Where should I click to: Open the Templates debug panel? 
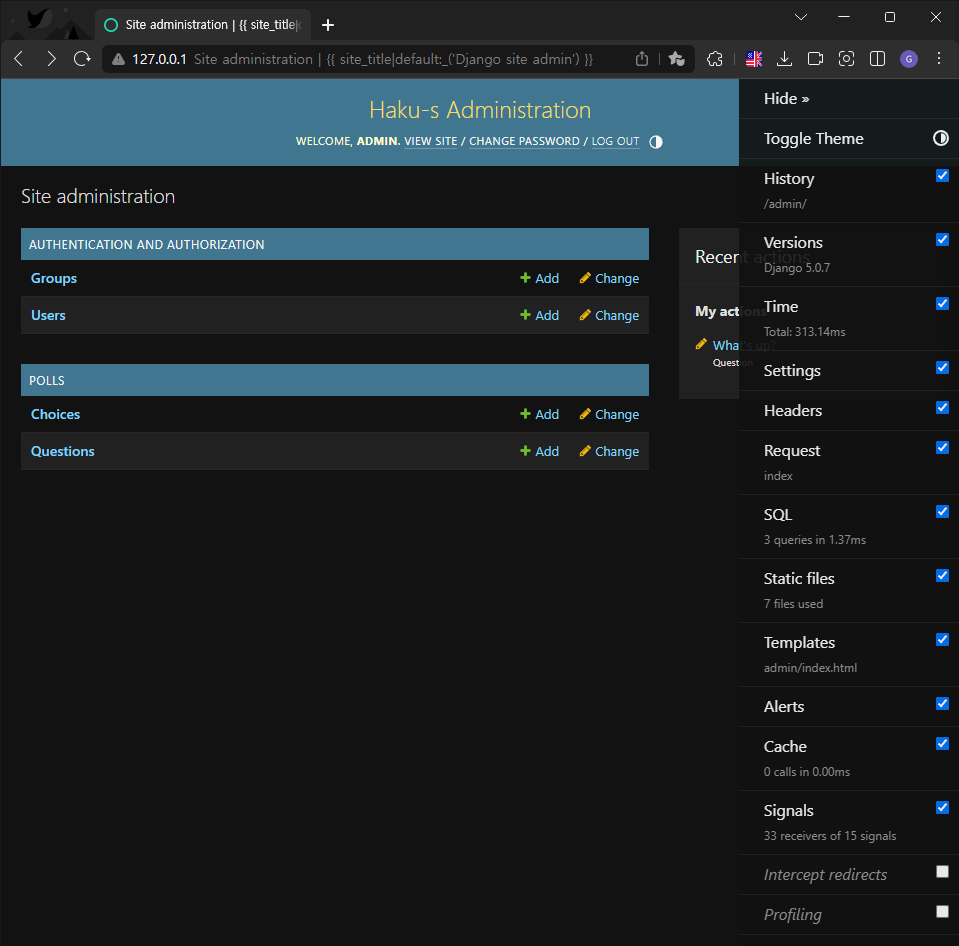coord(799,643)
